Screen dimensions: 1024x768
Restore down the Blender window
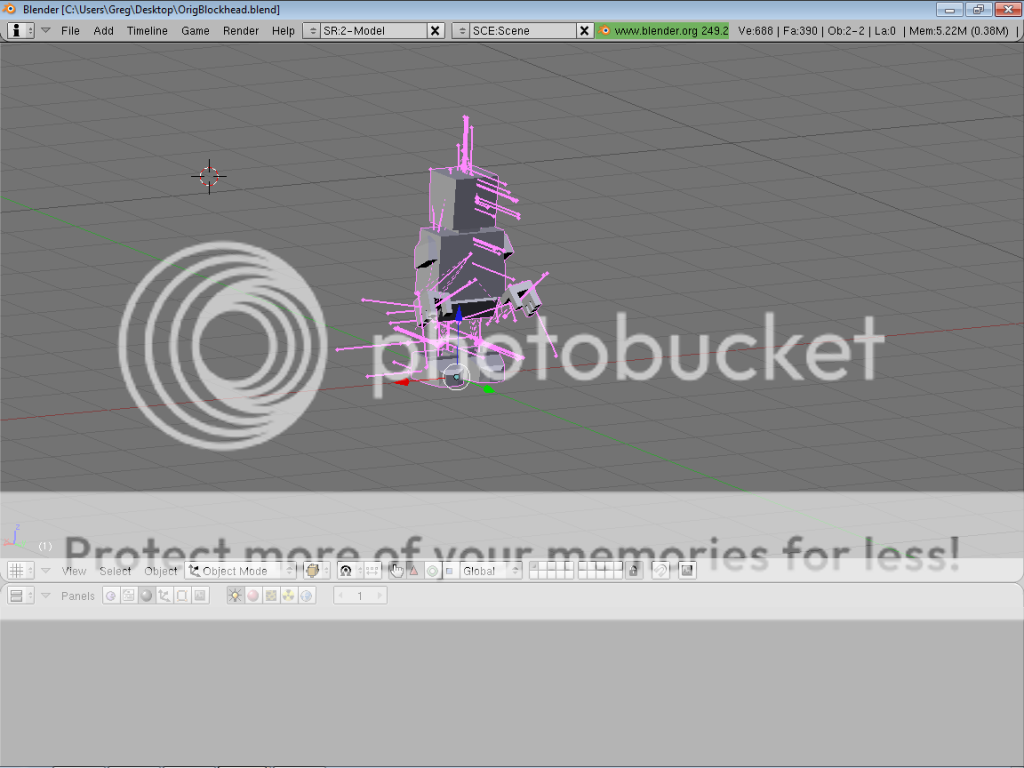[x=978, y=9]
